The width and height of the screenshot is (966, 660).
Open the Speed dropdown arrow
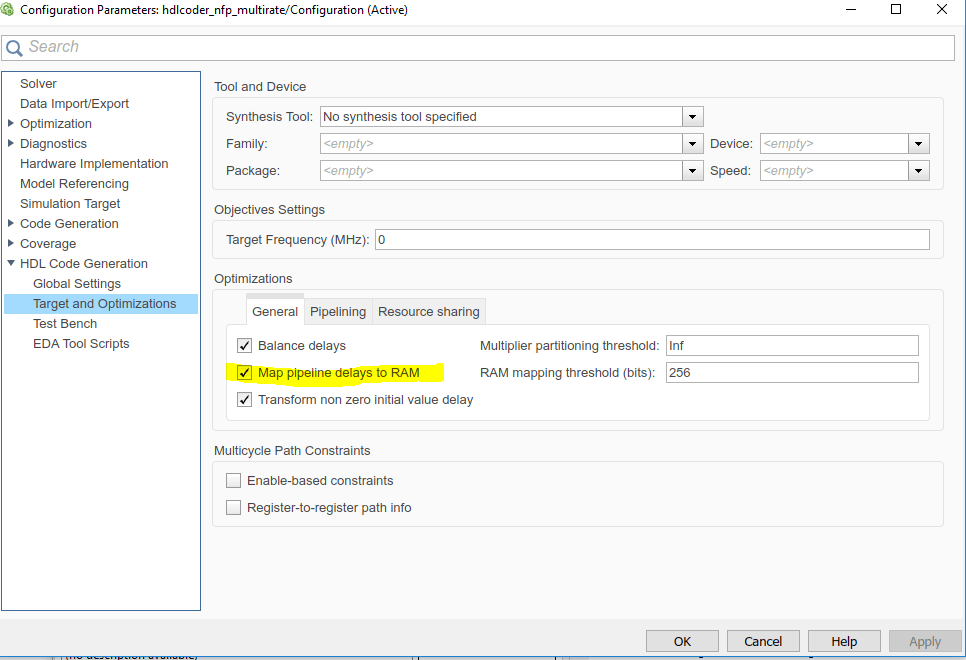point(919,171)
